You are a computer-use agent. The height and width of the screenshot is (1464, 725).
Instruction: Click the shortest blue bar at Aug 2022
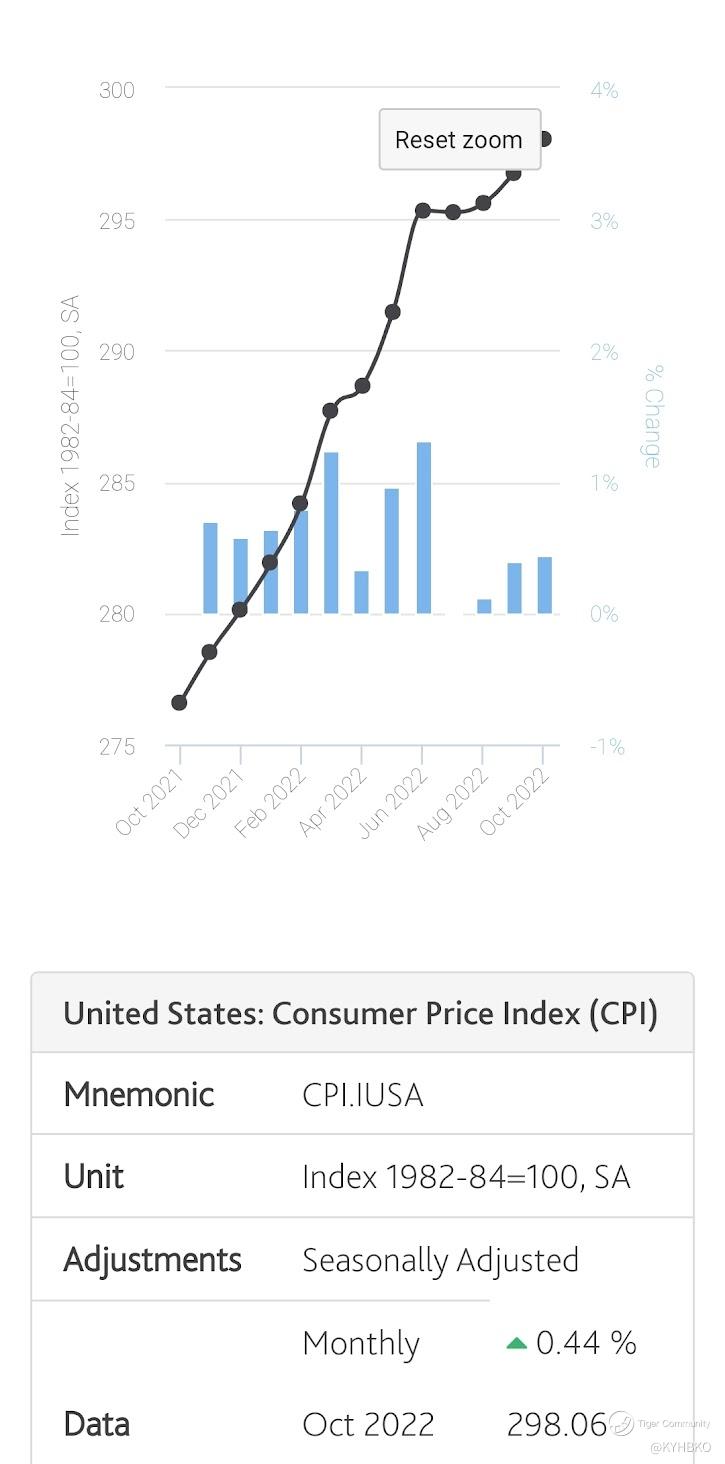click(484, 606)
